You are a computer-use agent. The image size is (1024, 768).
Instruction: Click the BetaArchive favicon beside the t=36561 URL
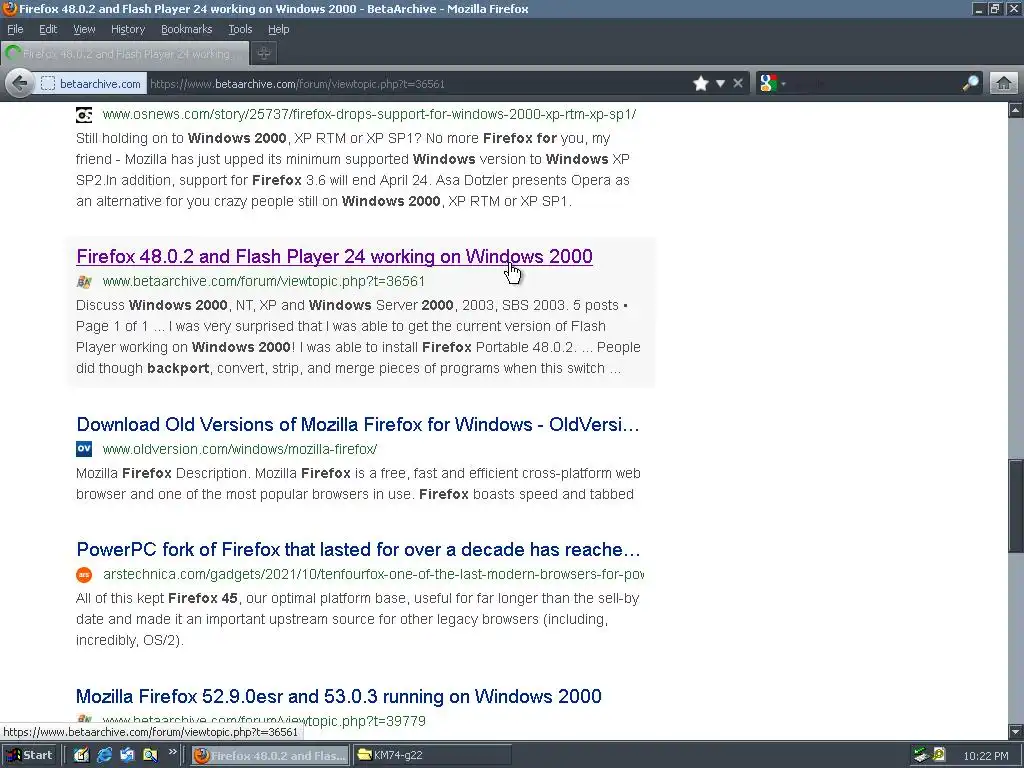click(84, 281)
